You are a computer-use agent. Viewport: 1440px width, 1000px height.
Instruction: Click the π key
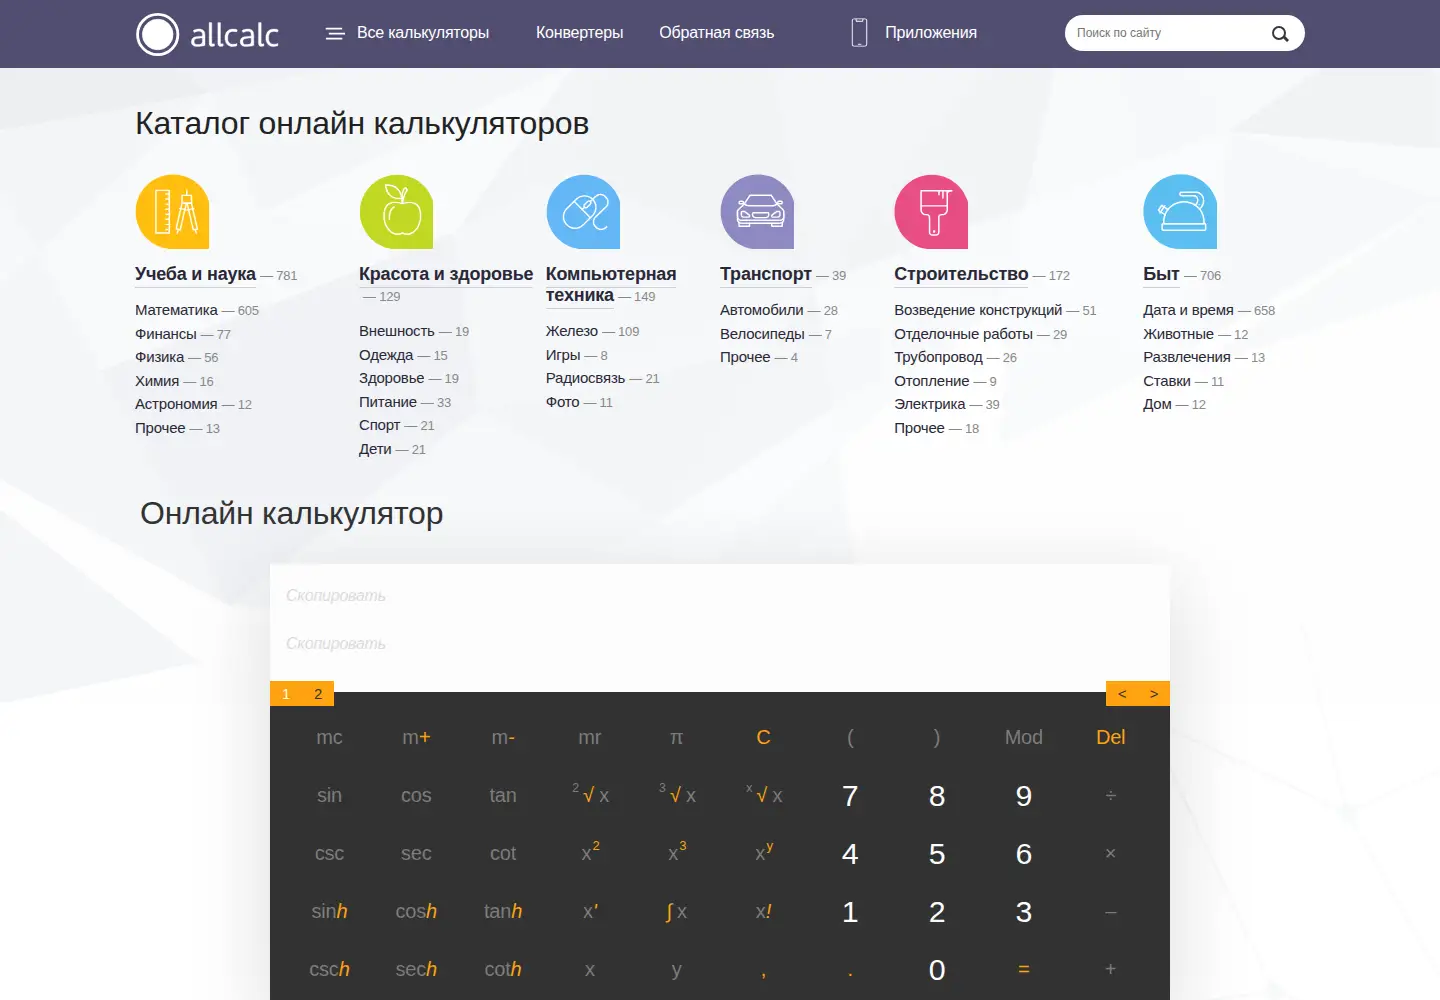click(x=676, y=737)
